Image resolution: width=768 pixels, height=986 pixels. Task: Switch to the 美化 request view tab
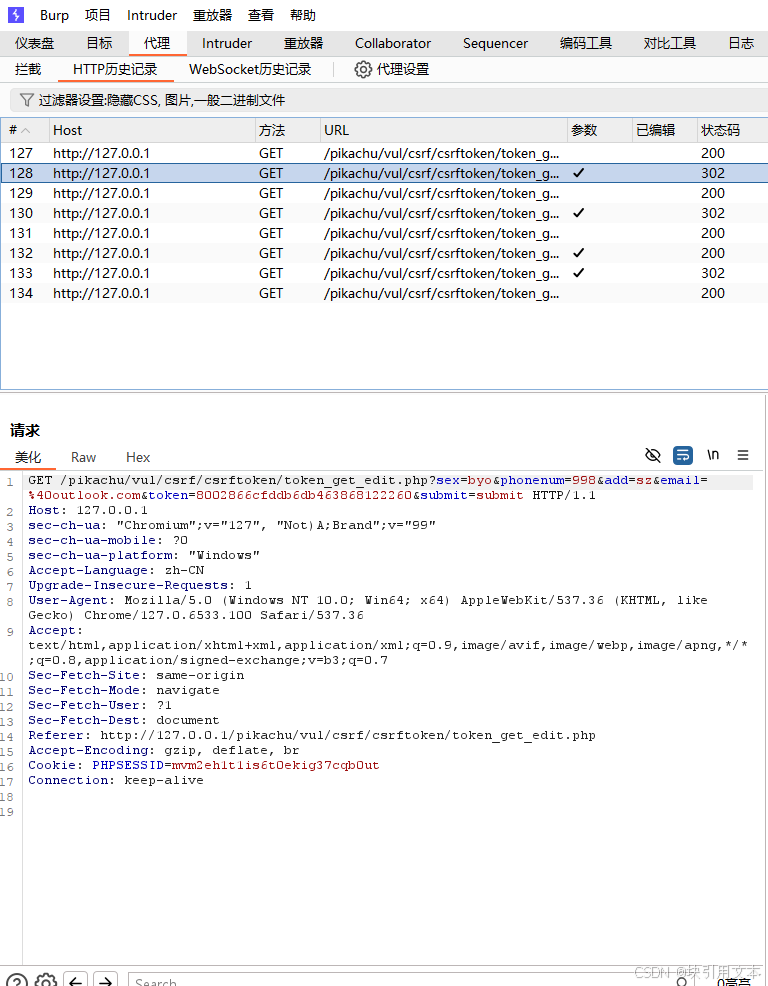(x=28, y=457)
